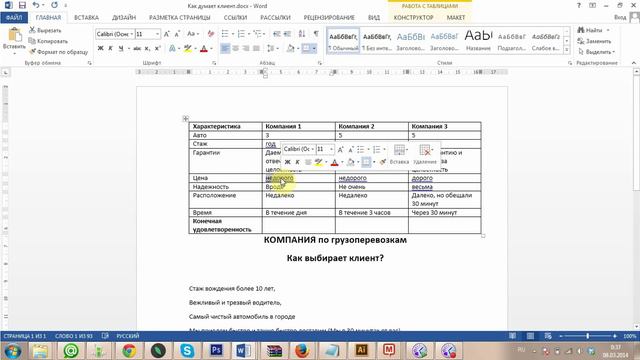Viewport: 640px width, 360px height.
Task: Click numbered list icon in ribbon
Action: [241, 34]
